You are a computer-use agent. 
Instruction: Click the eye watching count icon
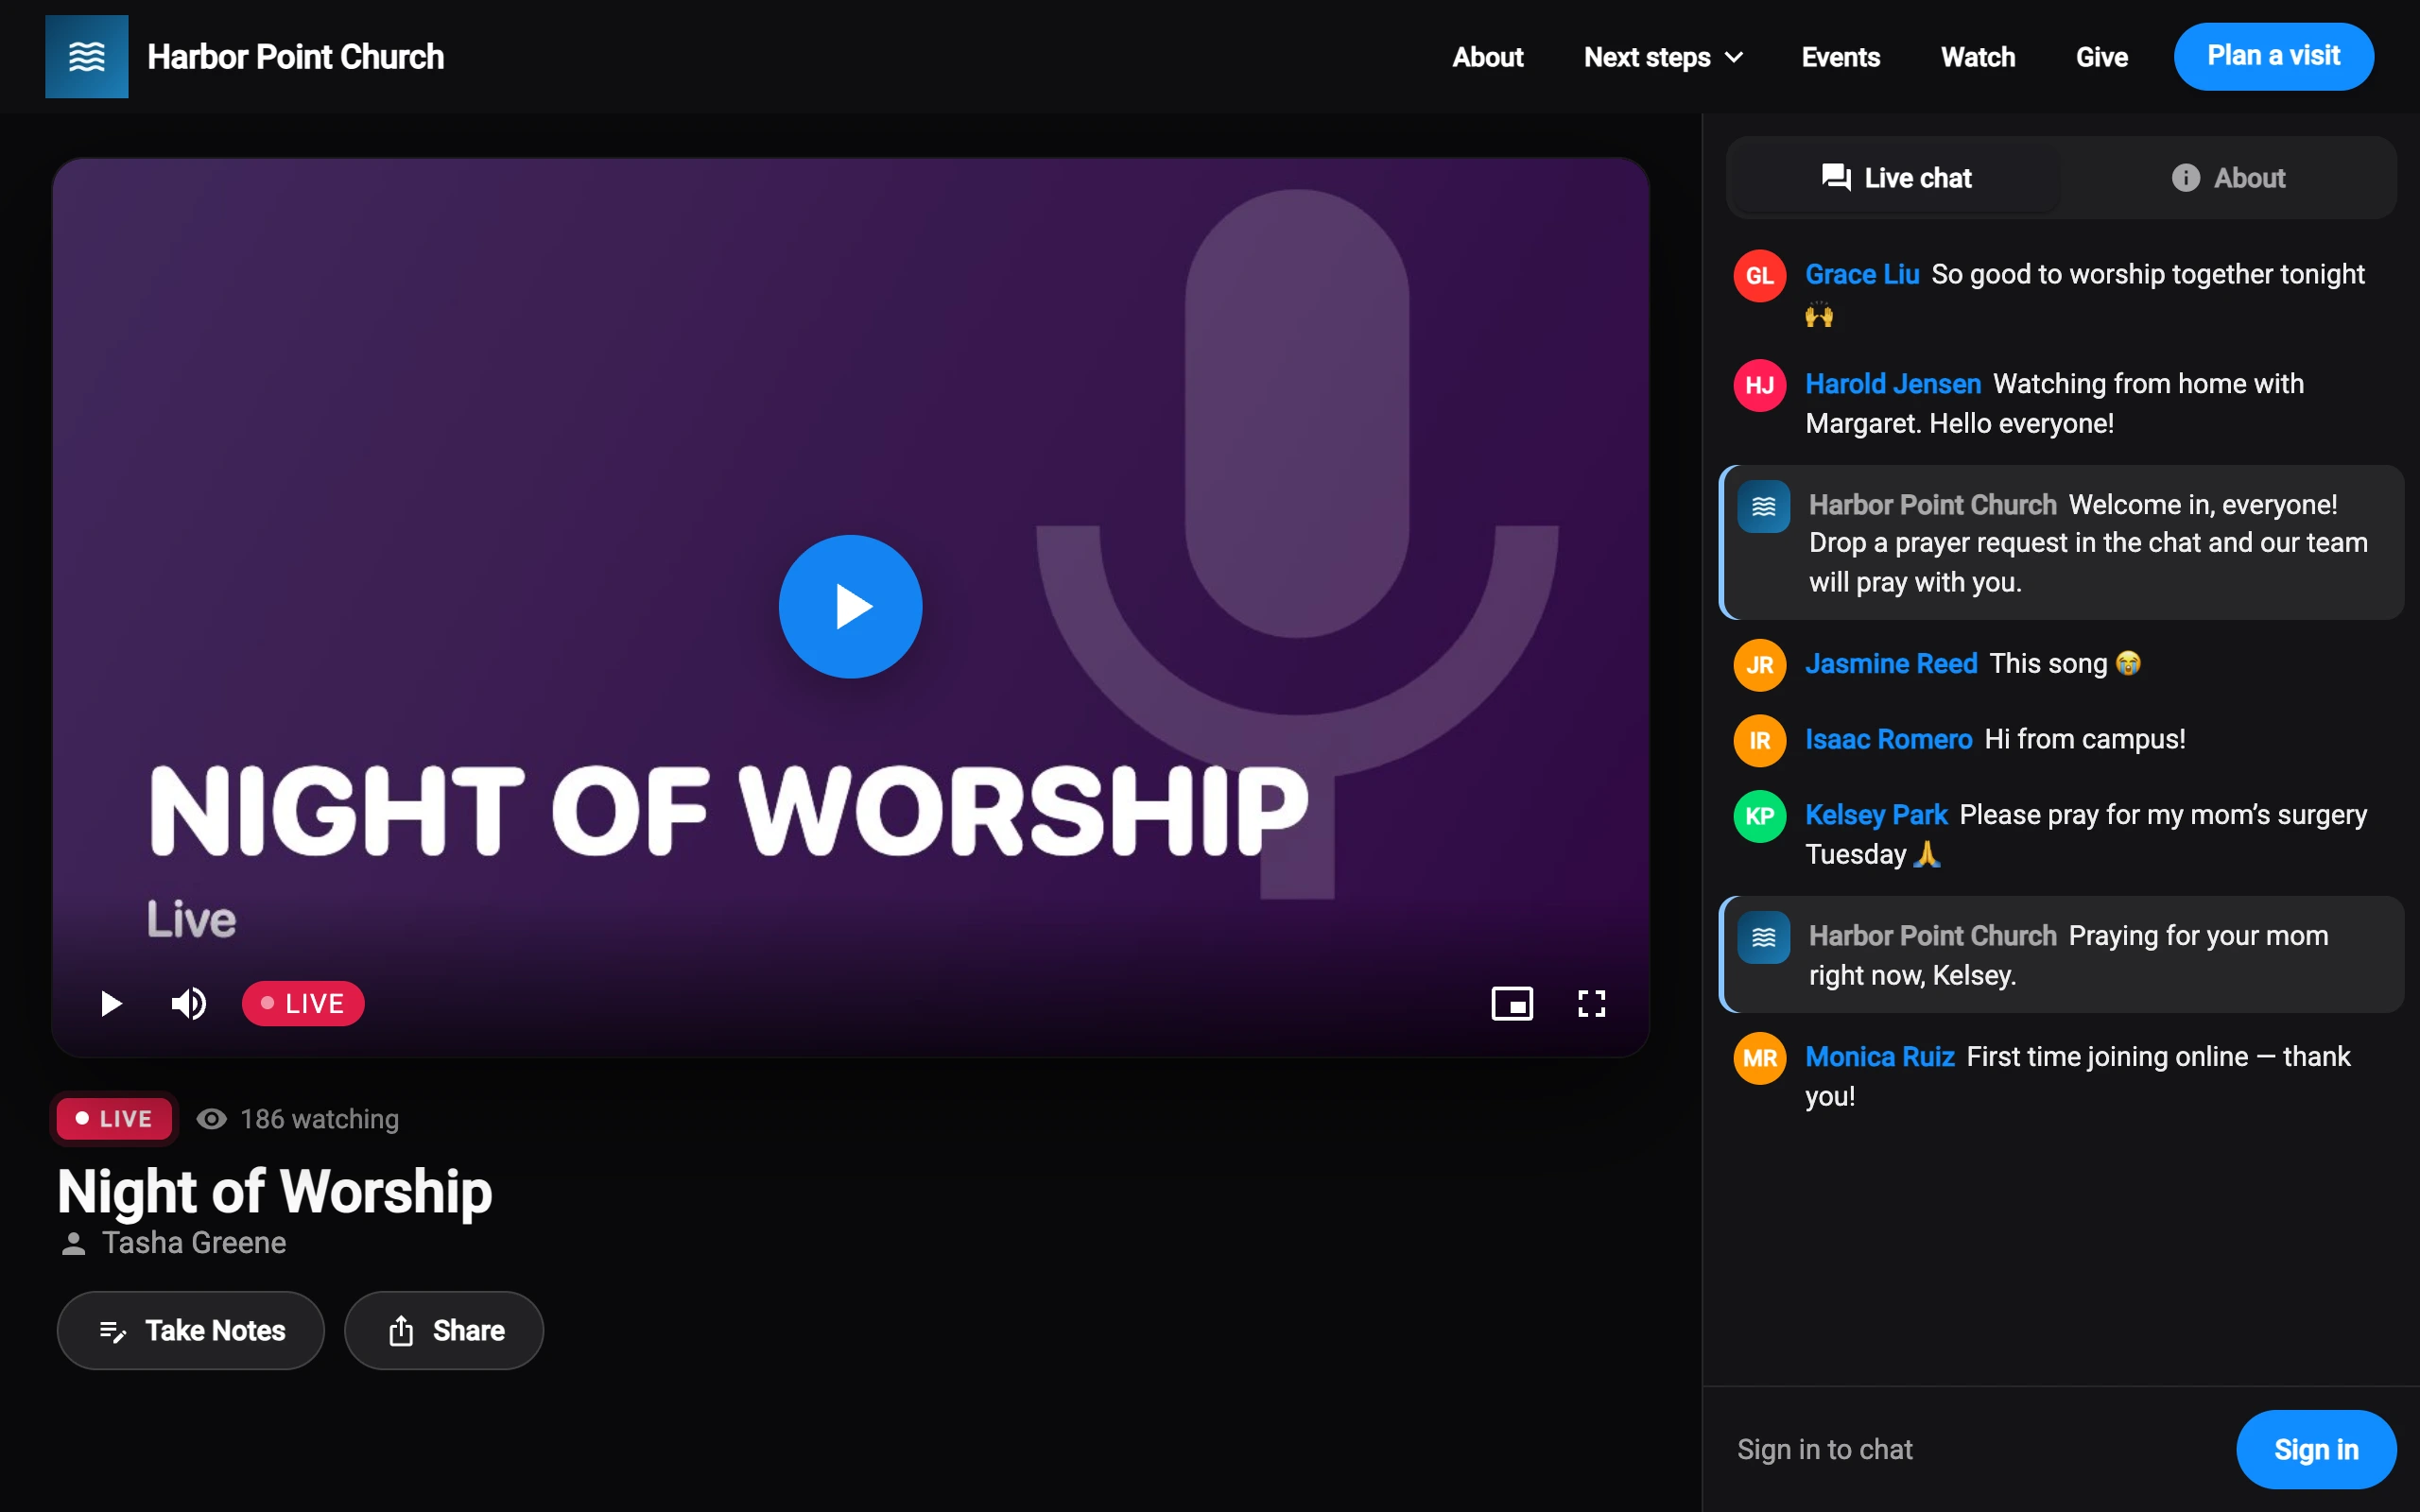coord(211,1118)
